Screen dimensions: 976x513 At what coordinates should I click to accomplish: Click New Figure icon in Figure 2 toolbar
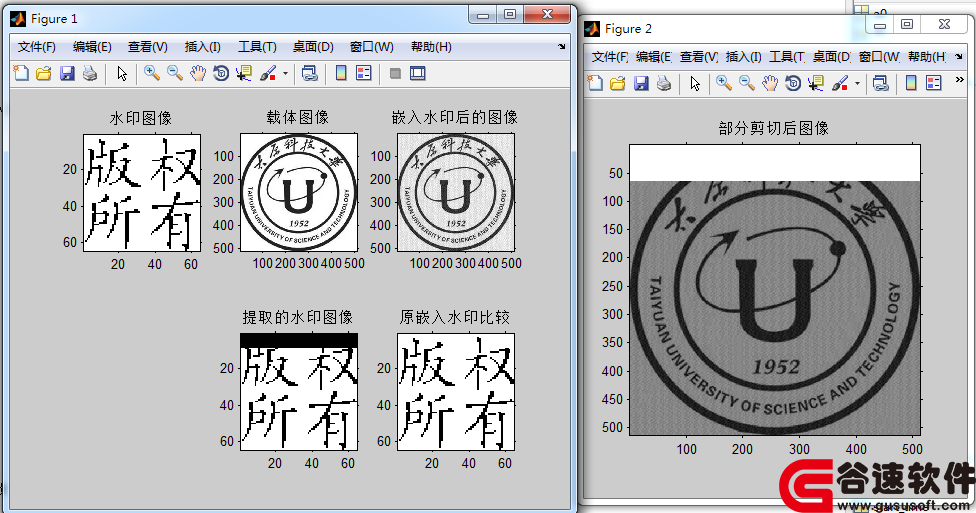click(x=595, y=83)
